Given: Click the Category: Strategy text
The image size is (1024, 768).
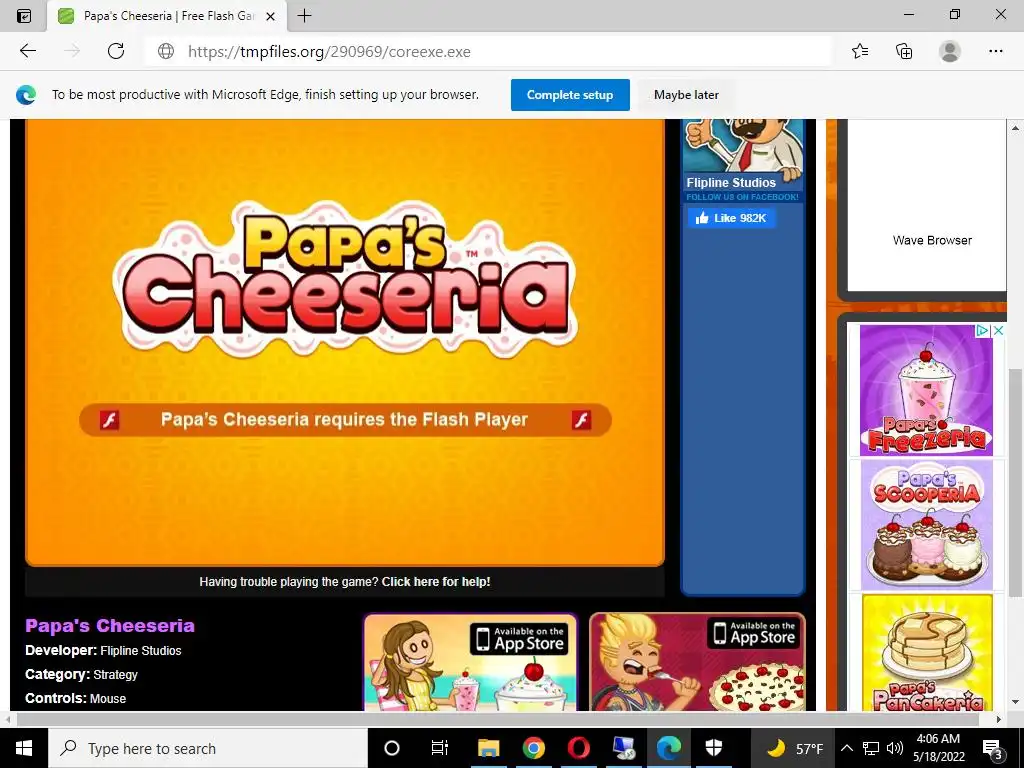Looking at the screenshot, I should point(81,675).
